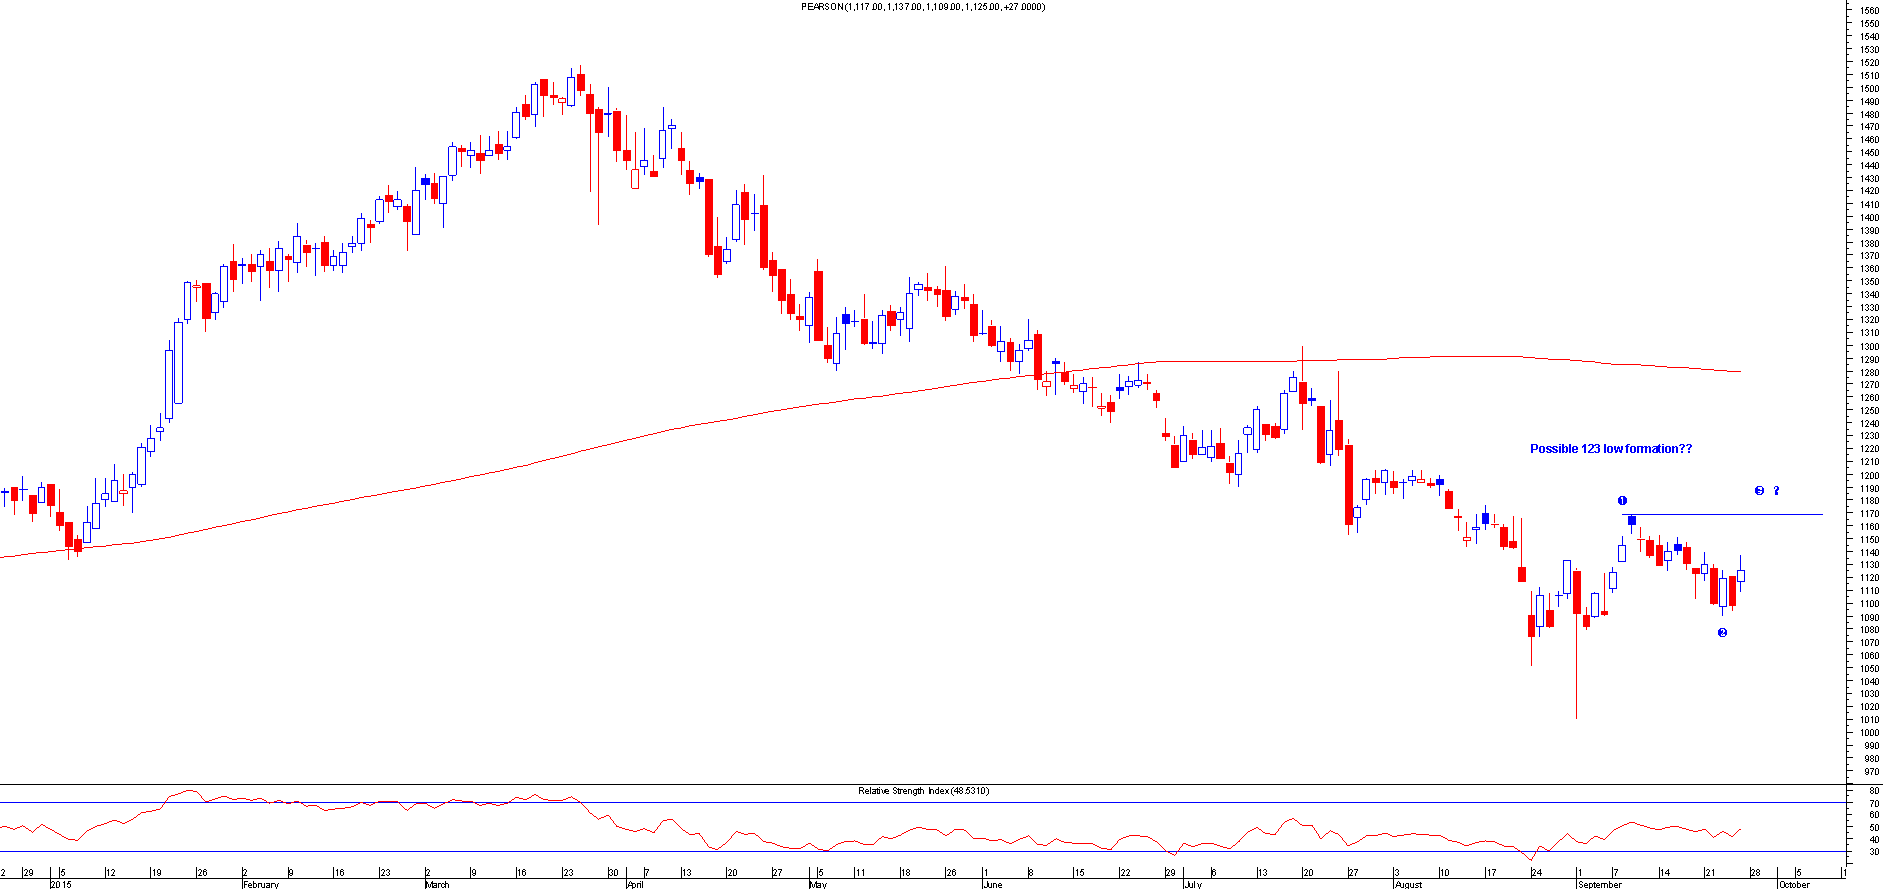Image resolution: width=1883 pixels, height=889 pixels.
Task: Click the blue question mark annotation
Action: (1777, 490)
